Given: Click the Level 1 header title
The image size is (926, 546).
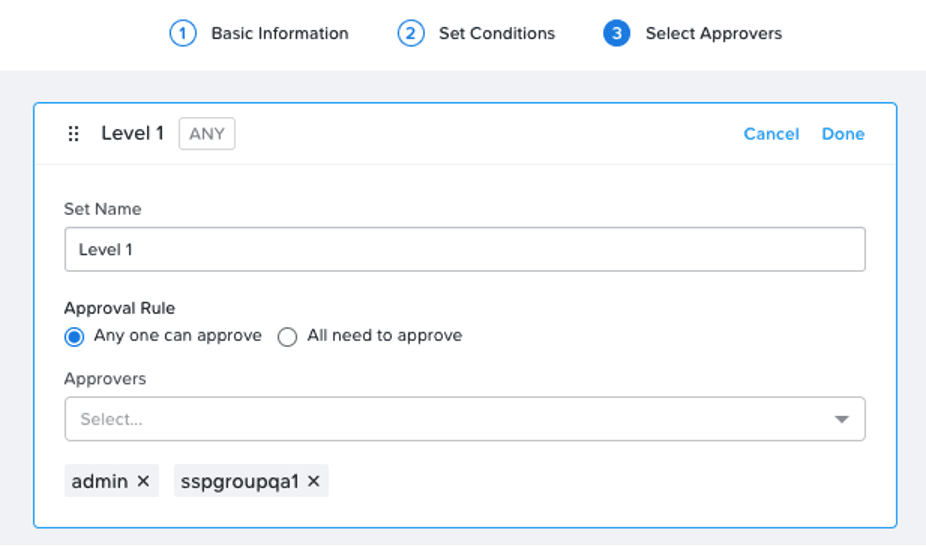Looking at the screenshot, I should pos(132,133).
